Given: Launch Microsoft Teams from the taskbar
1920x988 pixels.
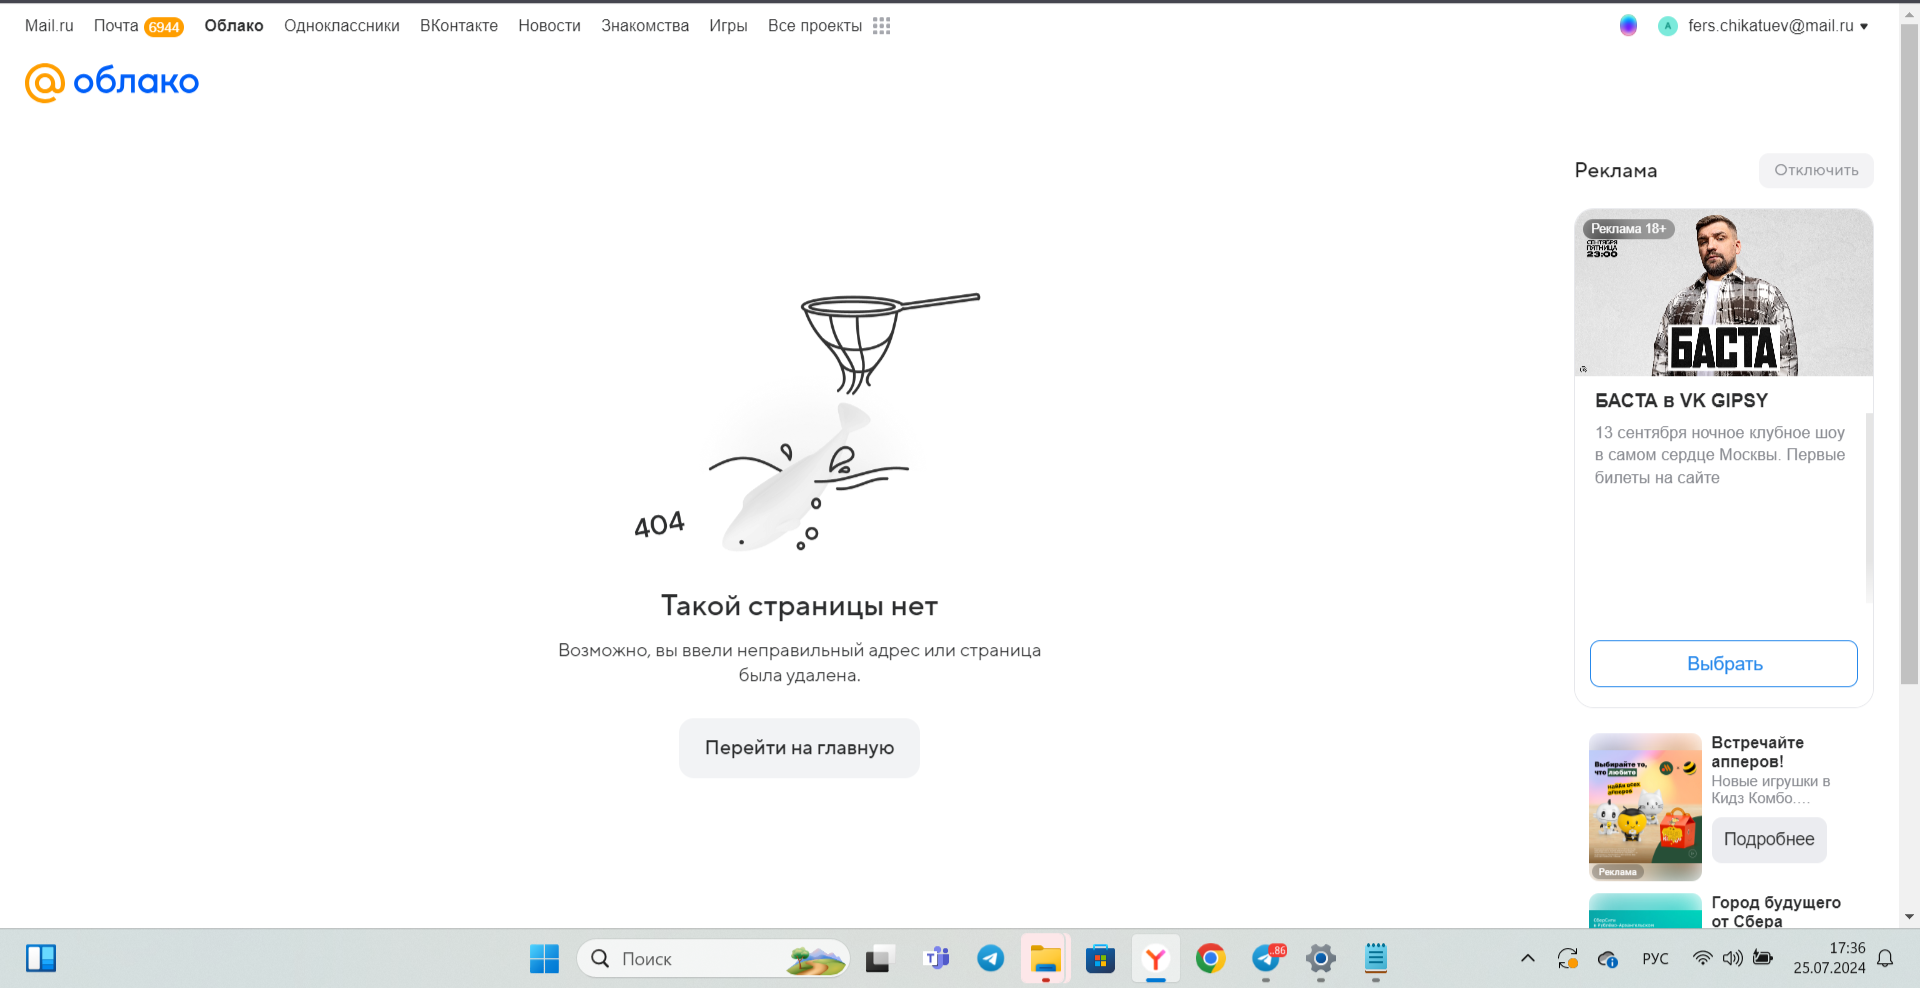Looking at the screenshot, I should (x=936, y=959).
